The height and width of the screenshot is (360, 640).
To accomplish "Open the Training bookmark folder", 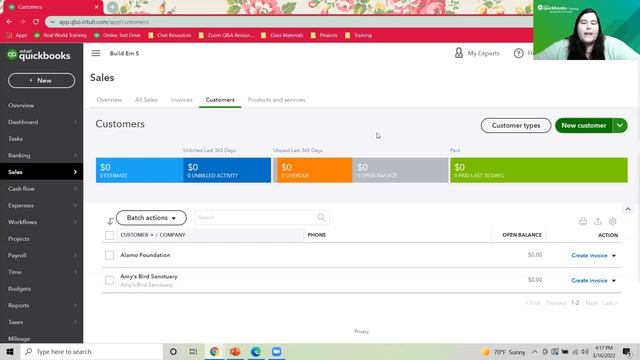I will [x=358, y=36].
